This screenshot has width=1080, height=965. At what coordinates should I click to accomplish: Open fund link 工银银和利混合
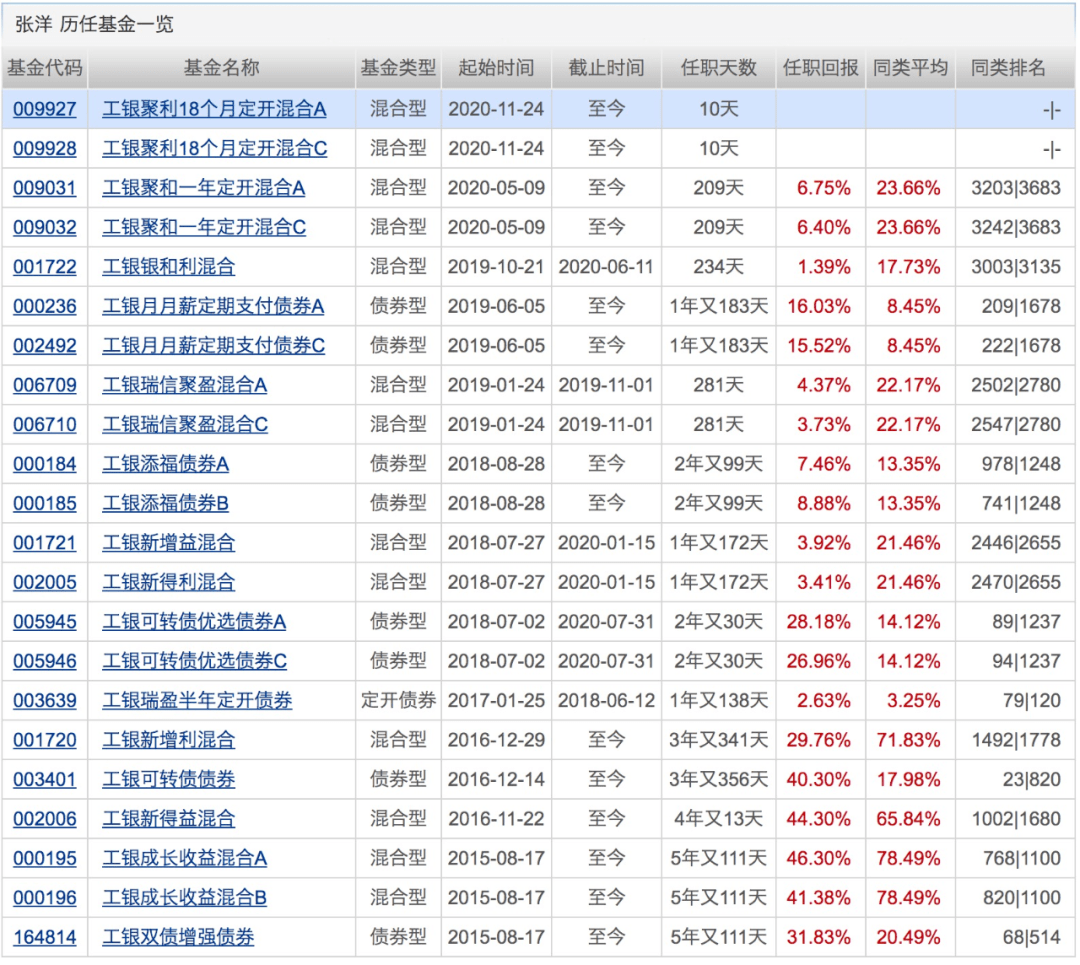(169, 267)
